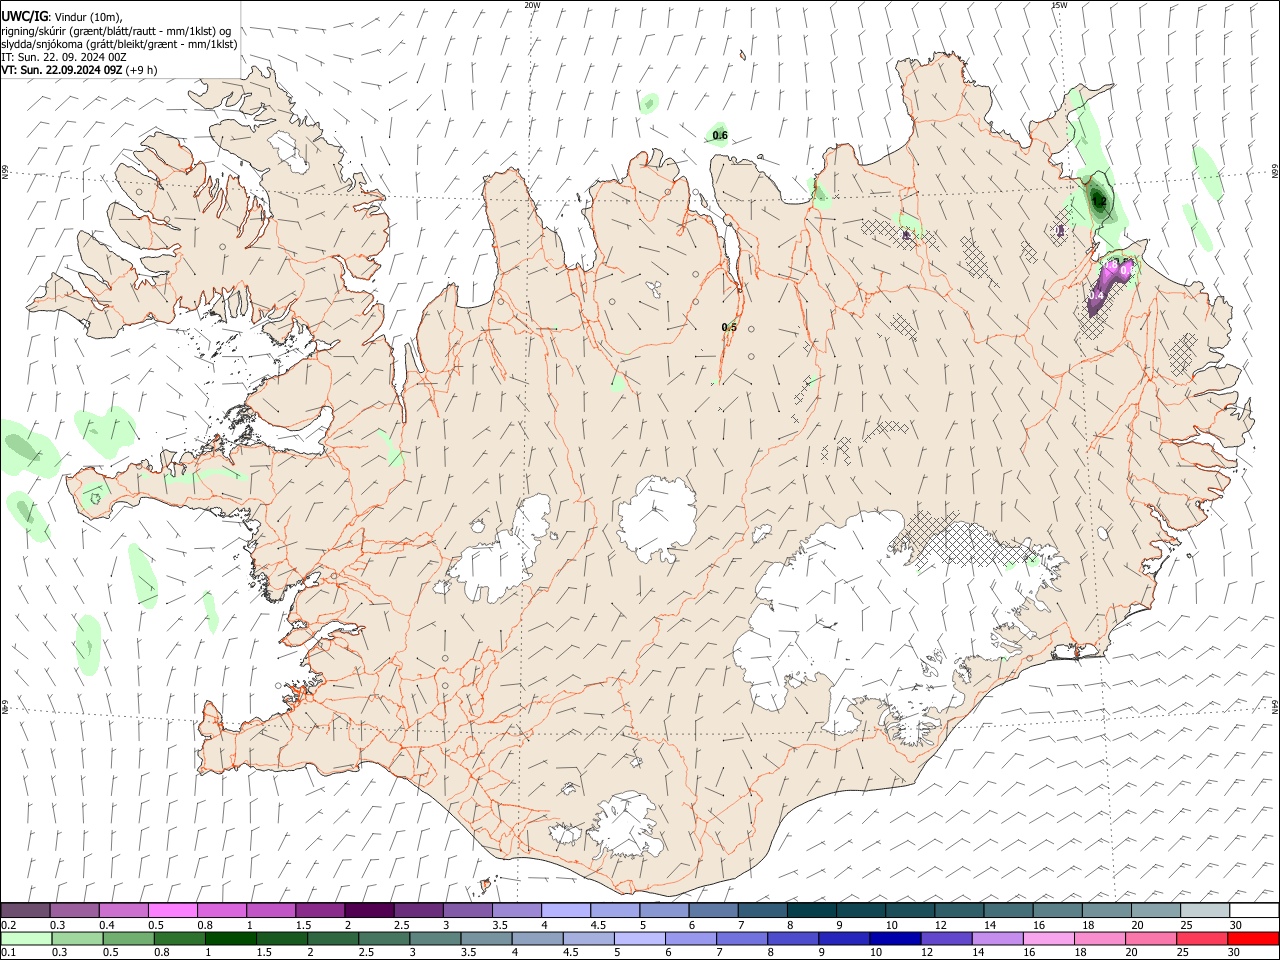Click the 20W longitude label

click(532, 5)
